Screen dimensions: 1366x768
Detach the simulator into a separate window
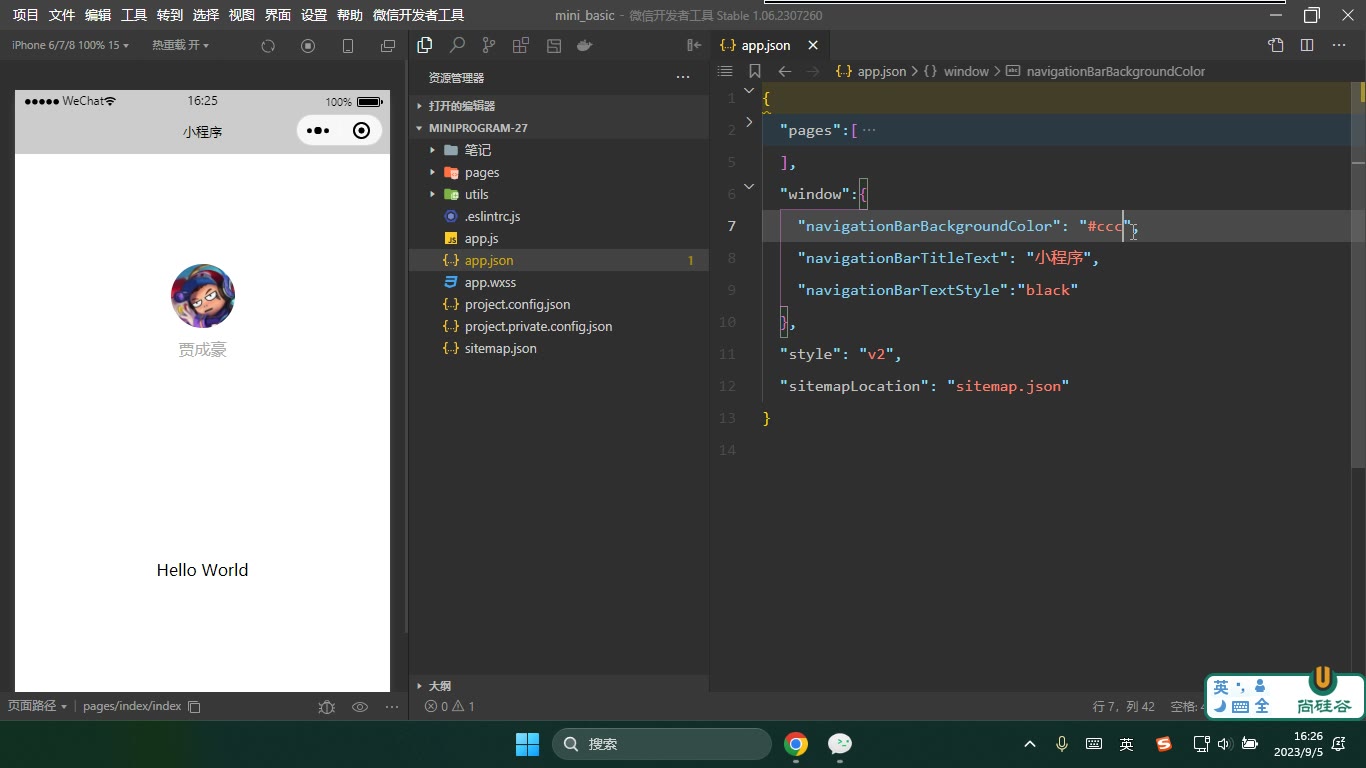click(x=388, y=46)
